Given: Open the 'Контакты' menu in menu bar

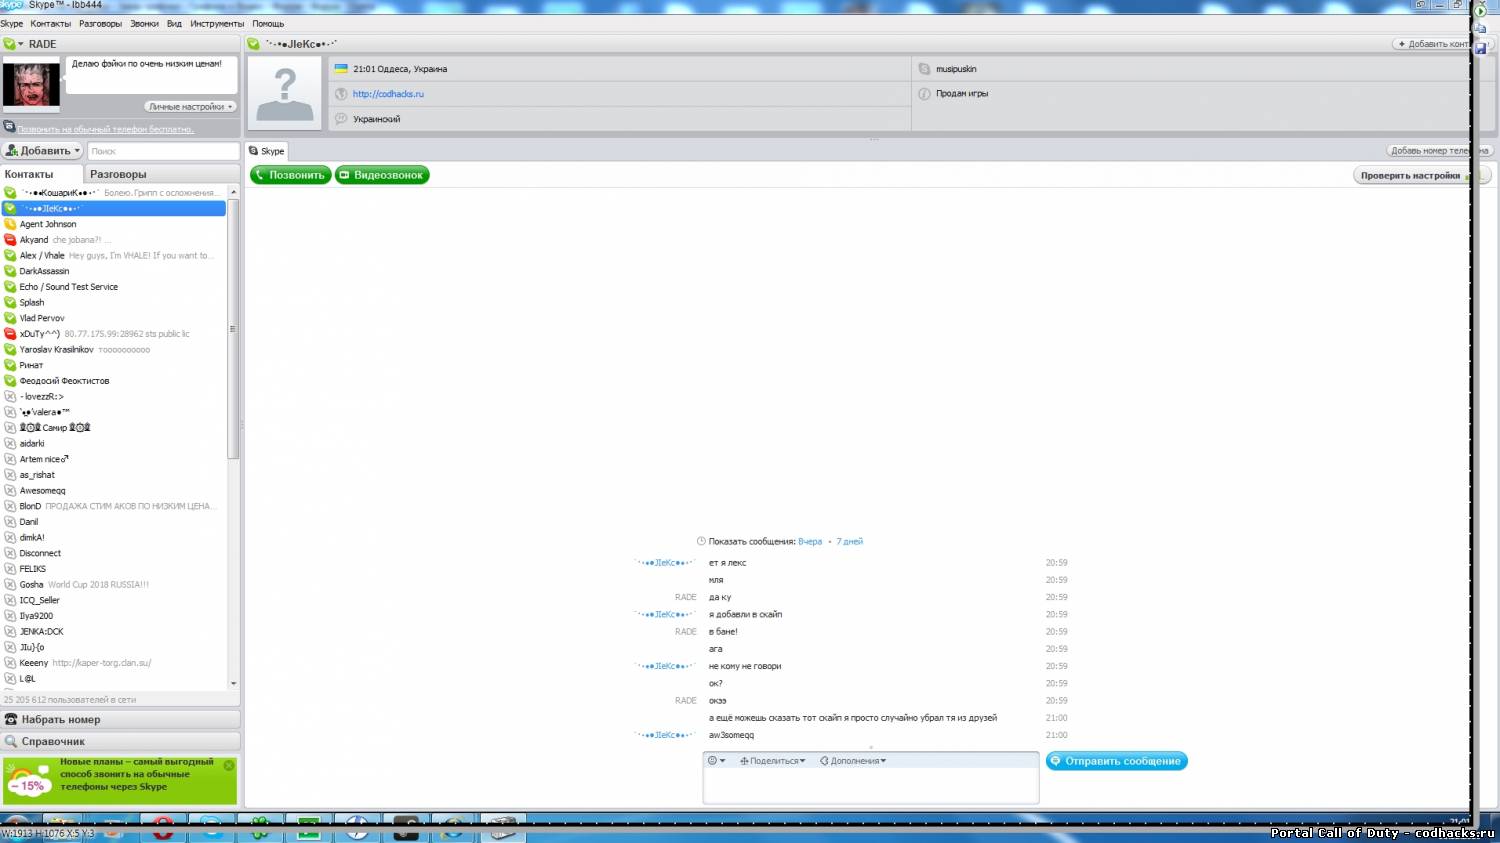Looking at the screenshot, I should click(50, 23).
